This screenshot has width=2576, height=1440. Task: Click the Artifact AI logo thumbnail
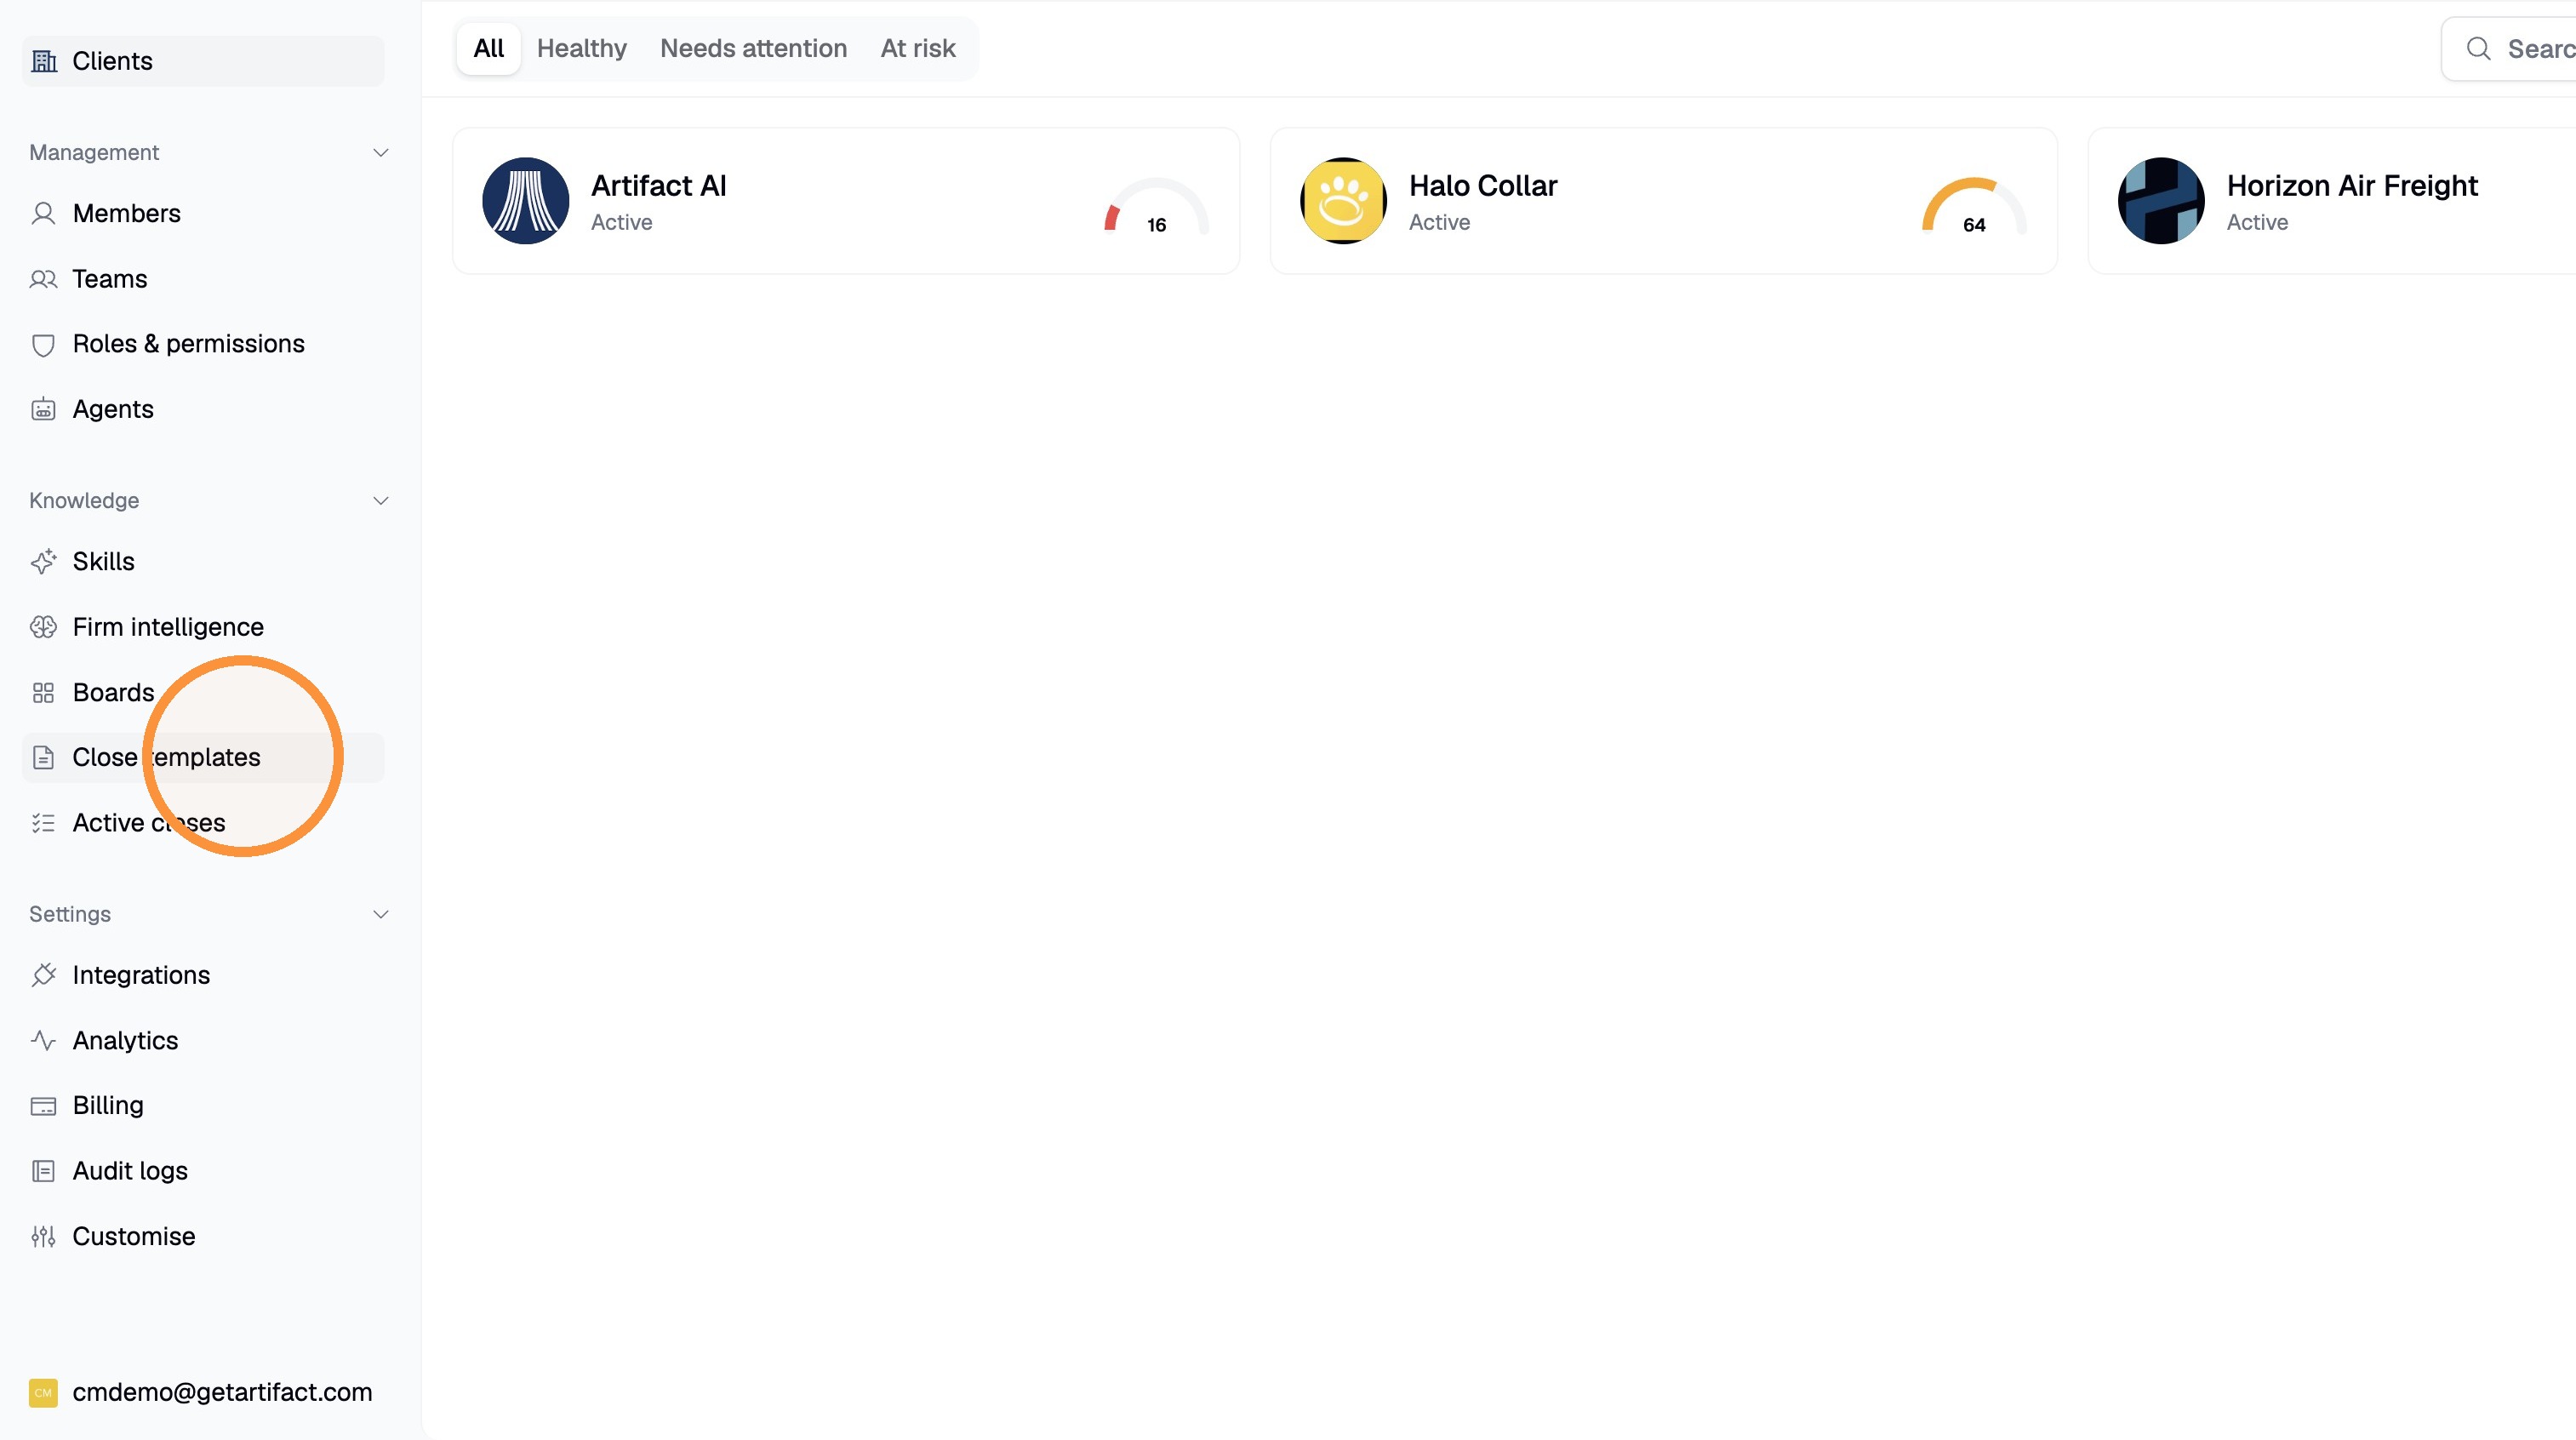tap(526, 201)
